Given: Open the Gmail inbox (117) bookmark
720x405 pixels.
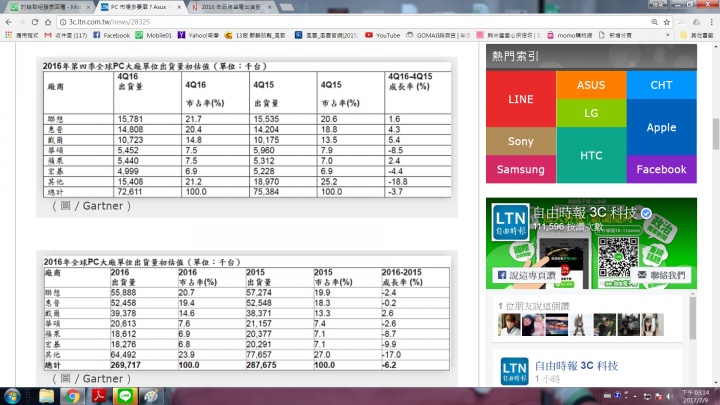Looking at the screenshot, I should coord(66,35).
